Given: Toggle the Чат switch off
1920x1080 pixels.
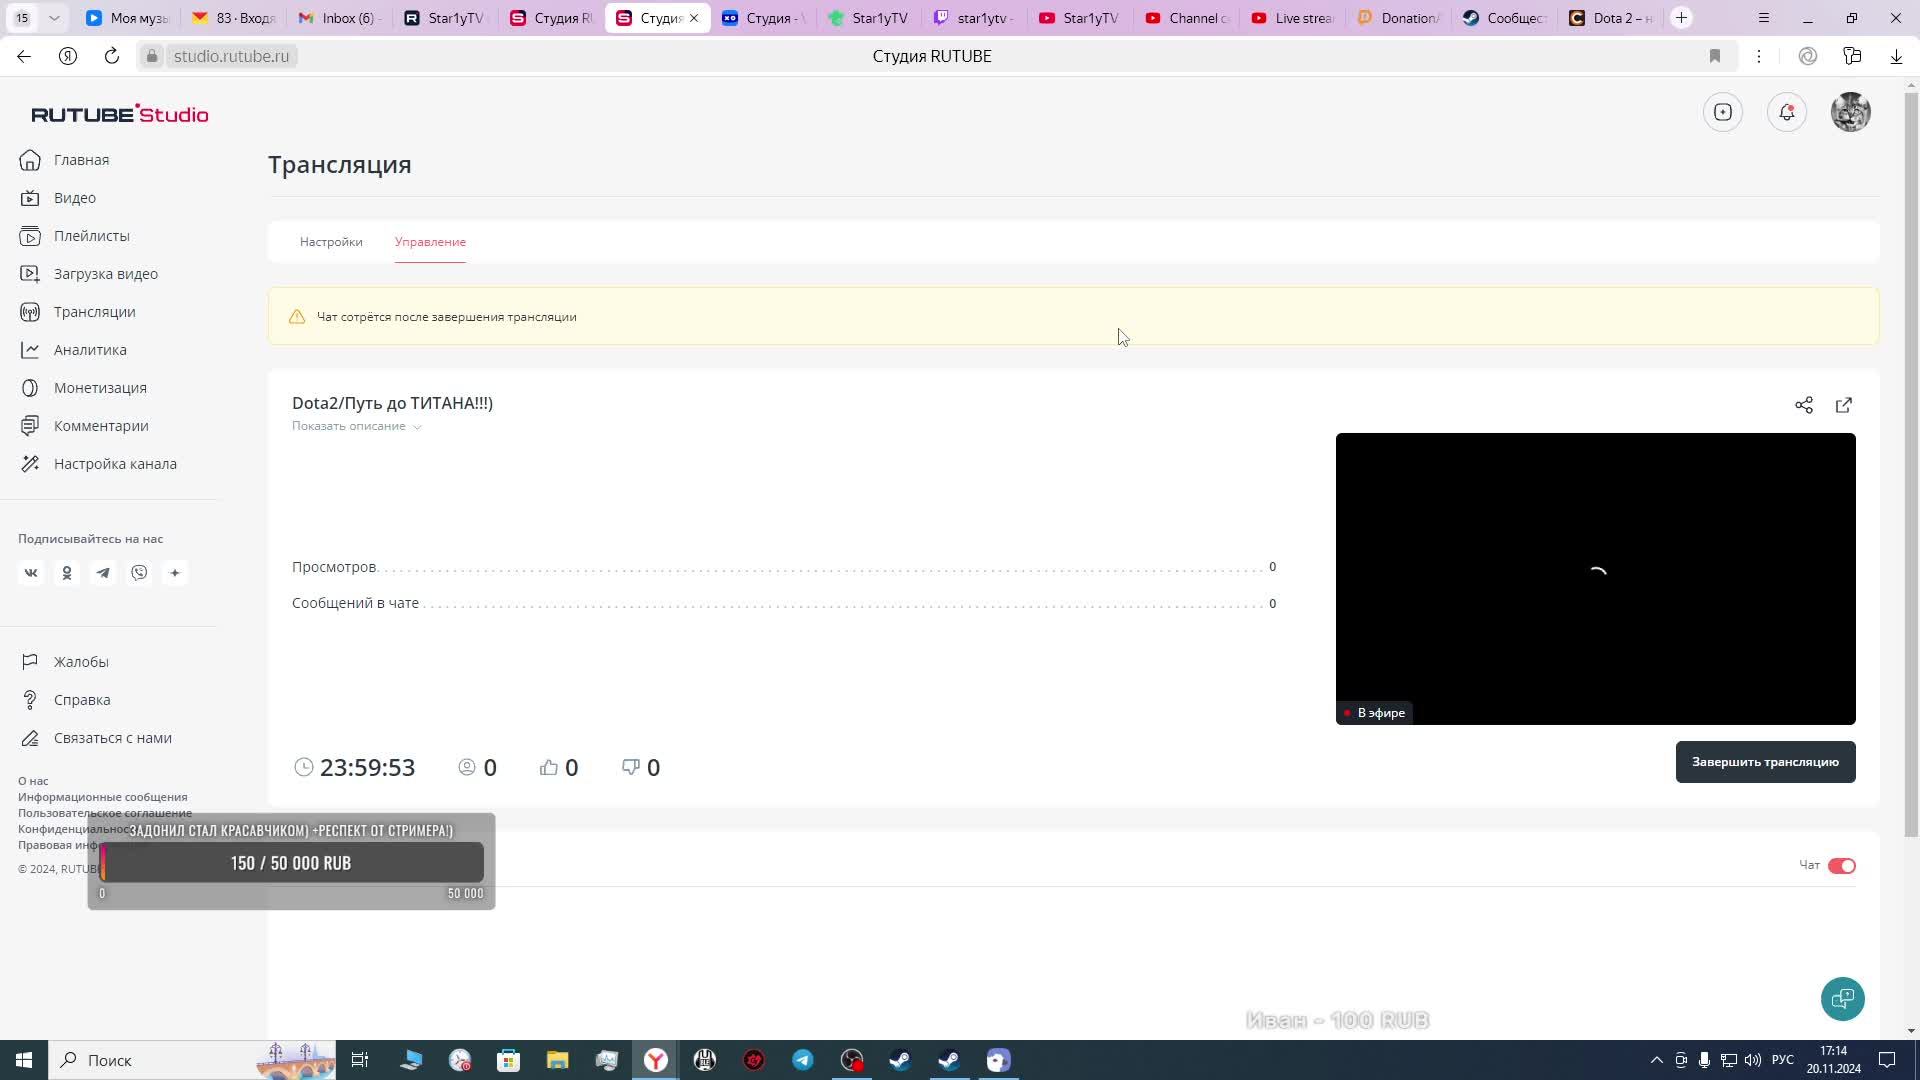Looking at the screenshot, I should coord(1842,866).
